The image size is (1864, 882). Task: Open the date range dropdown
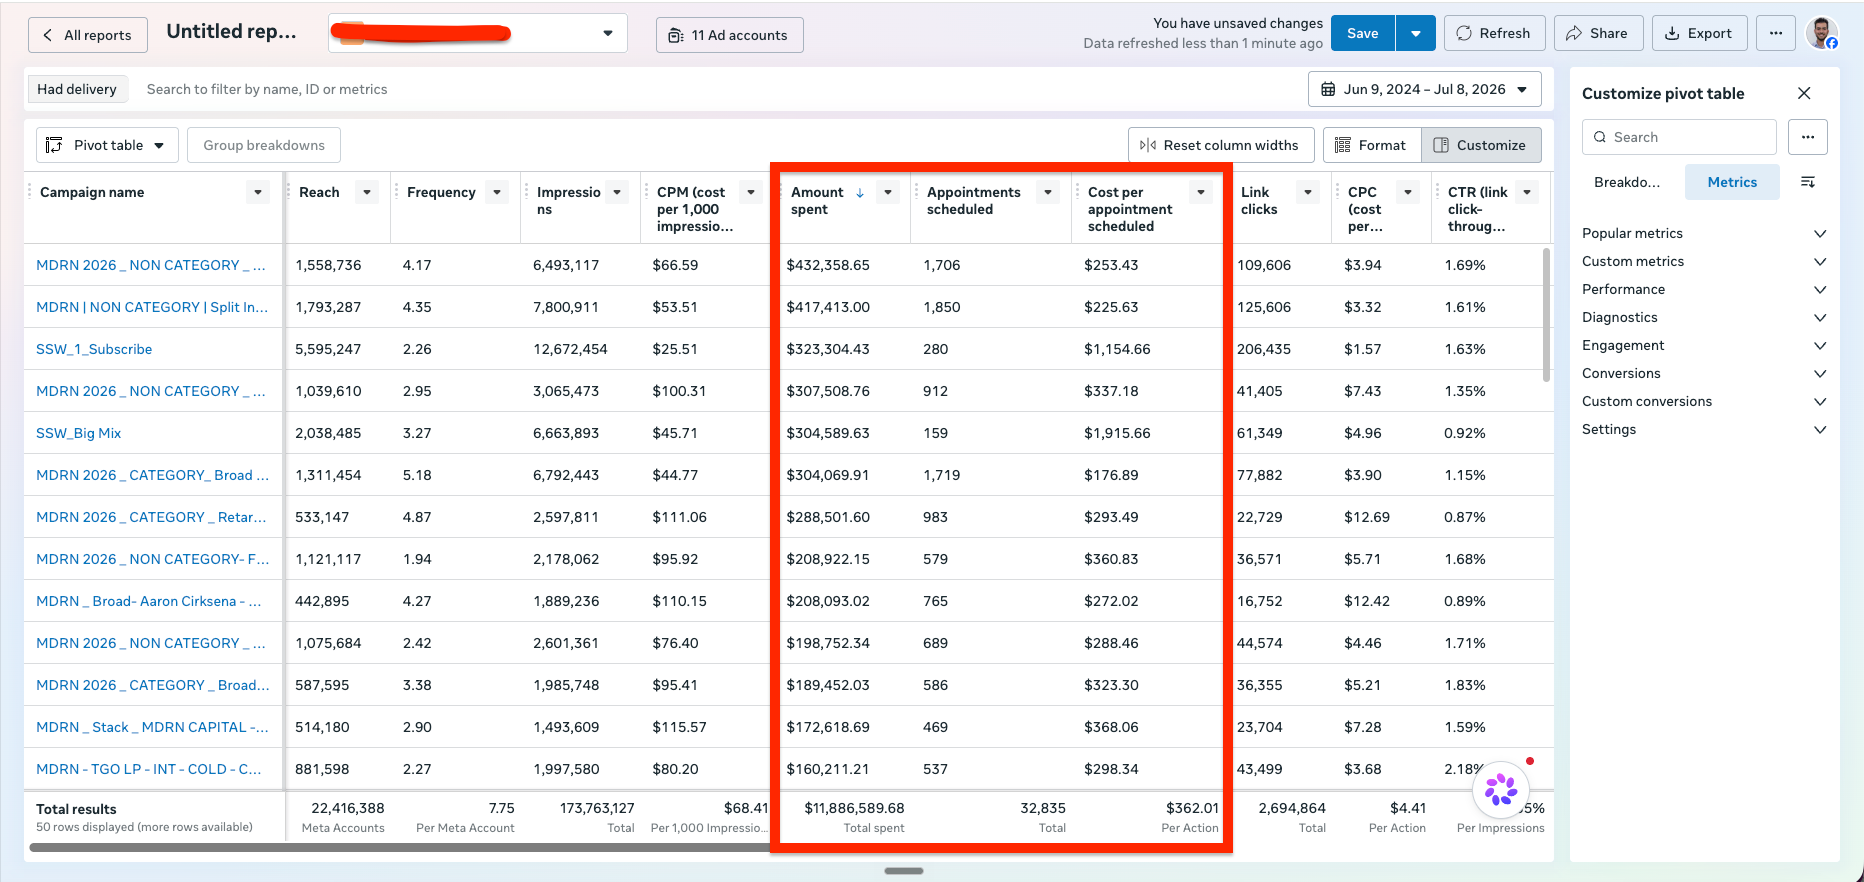tap(1424, 89)
